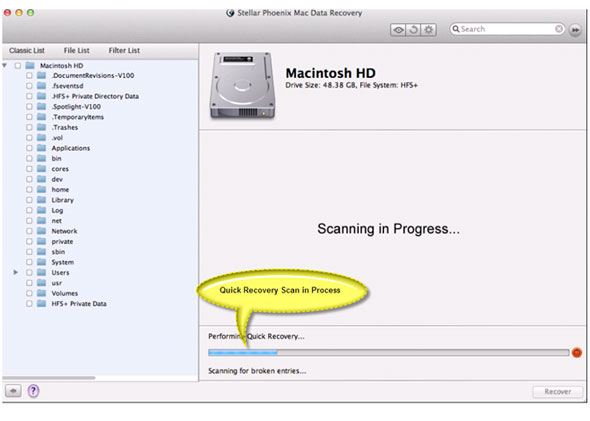
Task: Click the Volumes folder icon
Action: pyautogui.click(x=41, y=293)
